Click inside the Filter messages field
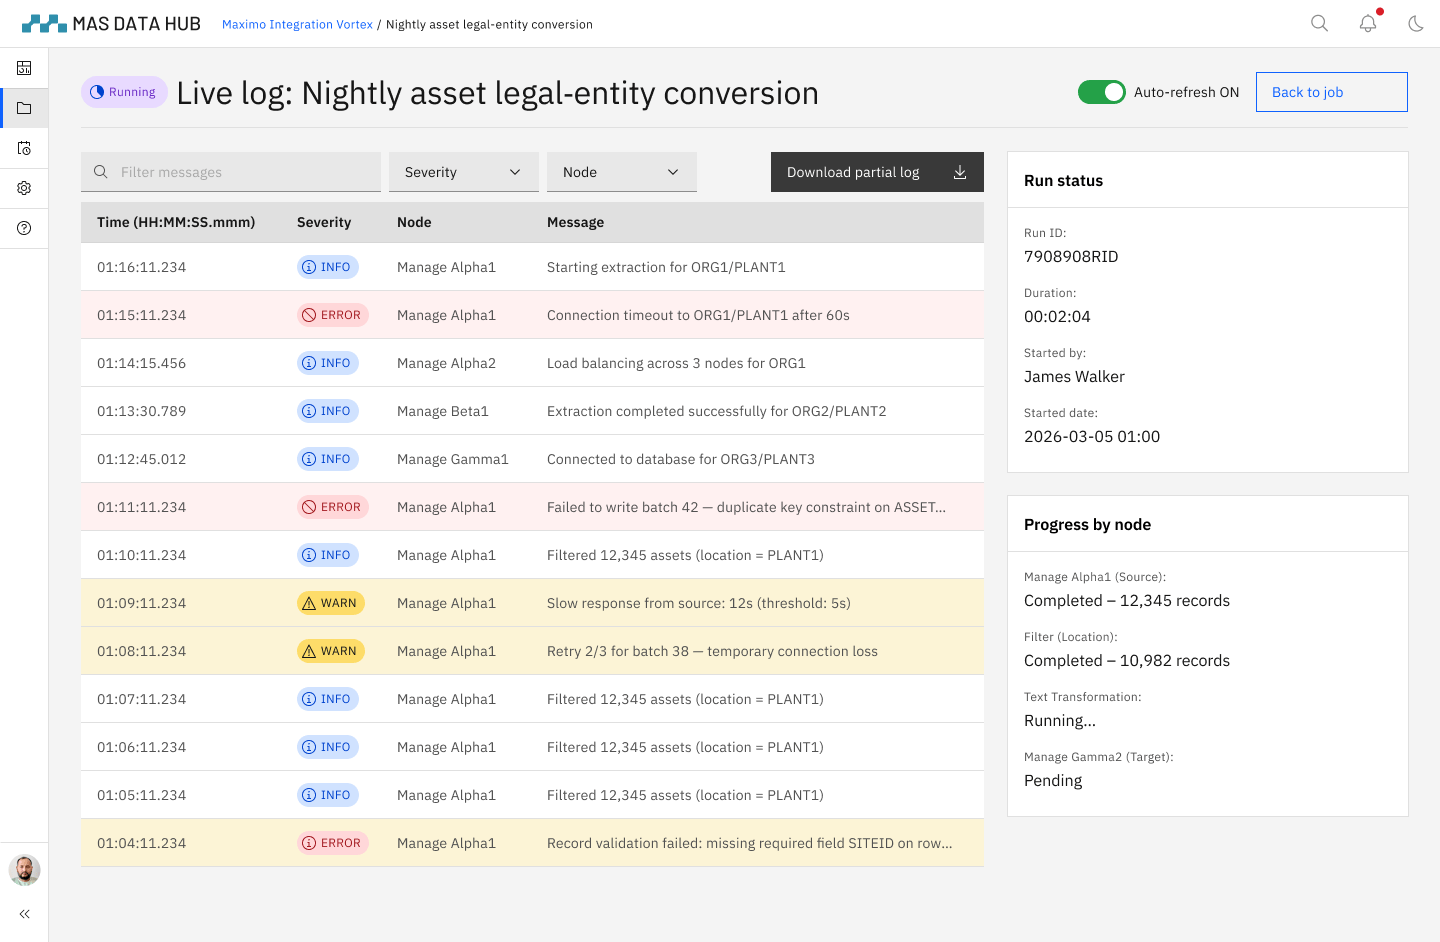 [x=230, y=171]
